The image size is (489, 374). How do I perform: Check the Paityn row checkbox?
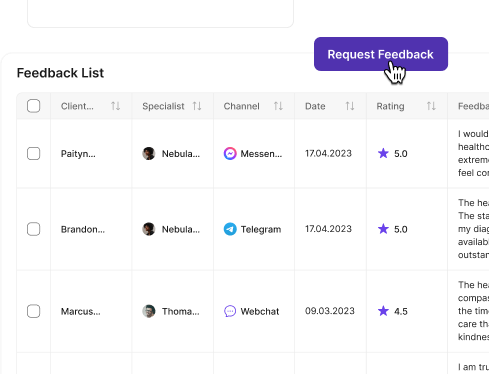34,154
